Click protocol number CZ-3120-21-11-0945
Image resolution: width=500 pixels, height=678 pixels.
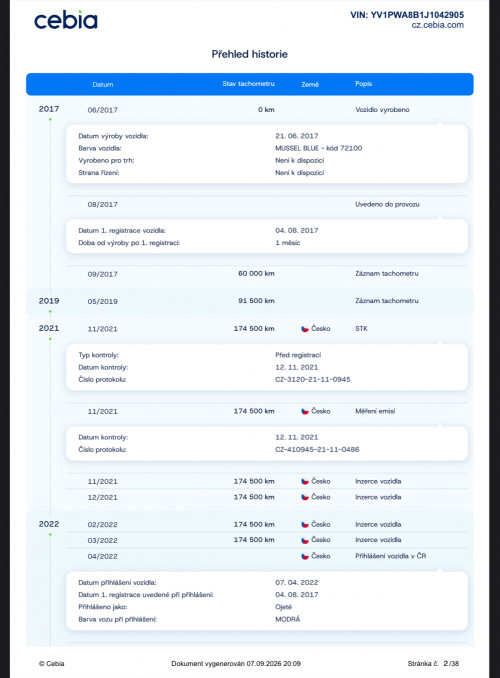pos(313,379)
